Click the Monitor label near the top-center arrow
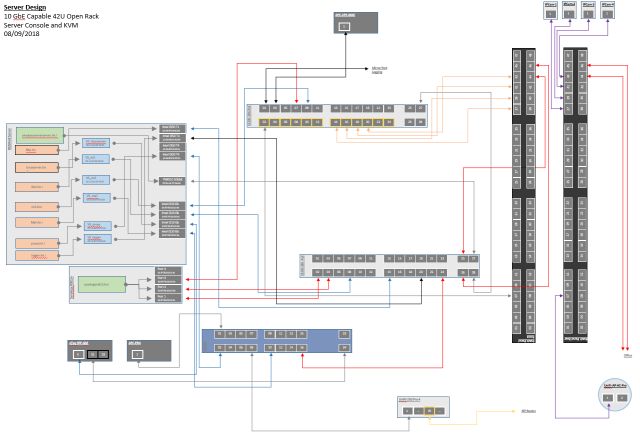This screenshot has height=444, width=640. (x=379, y=69)
